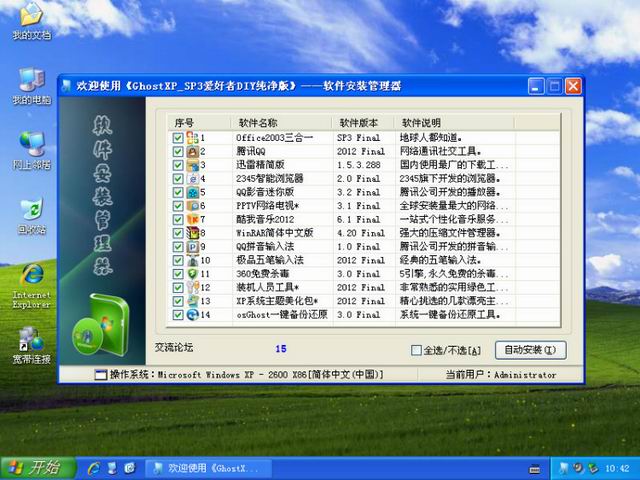
Task: Click the 软件版本 column header
Action: [363, 122]
